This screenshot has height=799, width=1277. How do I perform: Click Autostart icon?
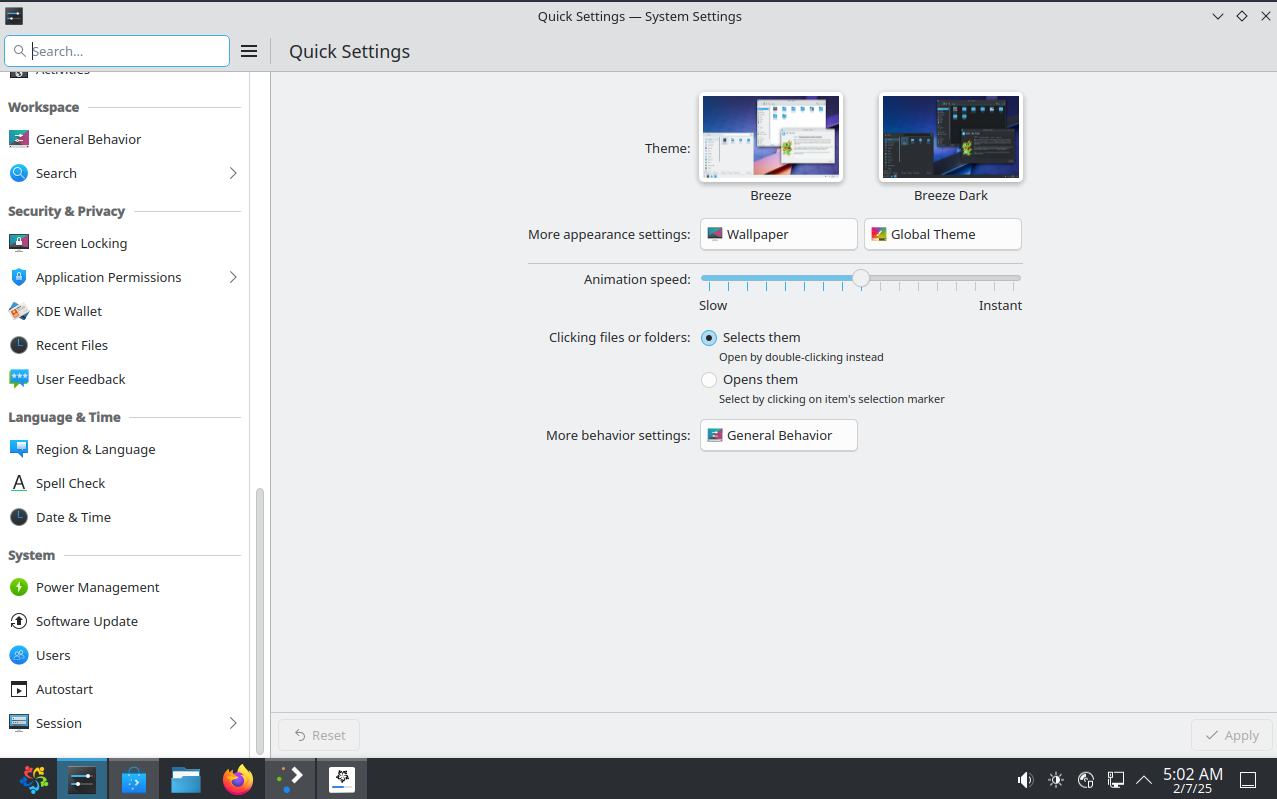tap(19, 689)
